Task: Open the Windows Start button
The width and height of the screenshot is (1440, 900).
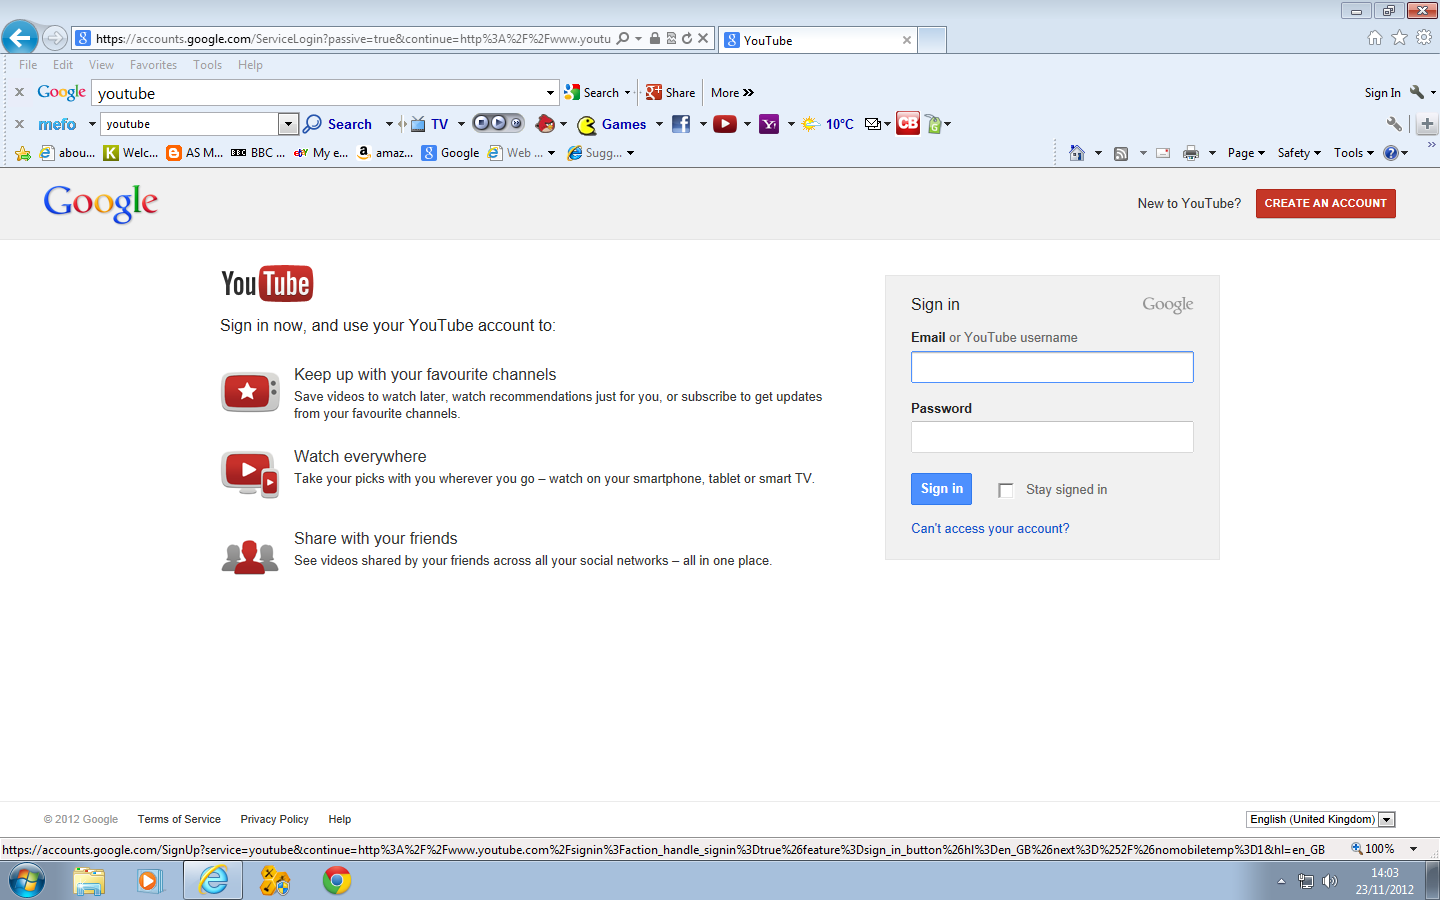Action: coord(26,881)
